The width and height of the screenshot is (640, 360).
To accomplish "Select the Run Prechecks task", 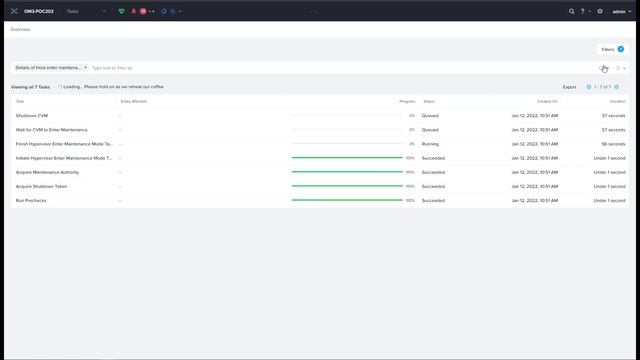I will [31, 200].
